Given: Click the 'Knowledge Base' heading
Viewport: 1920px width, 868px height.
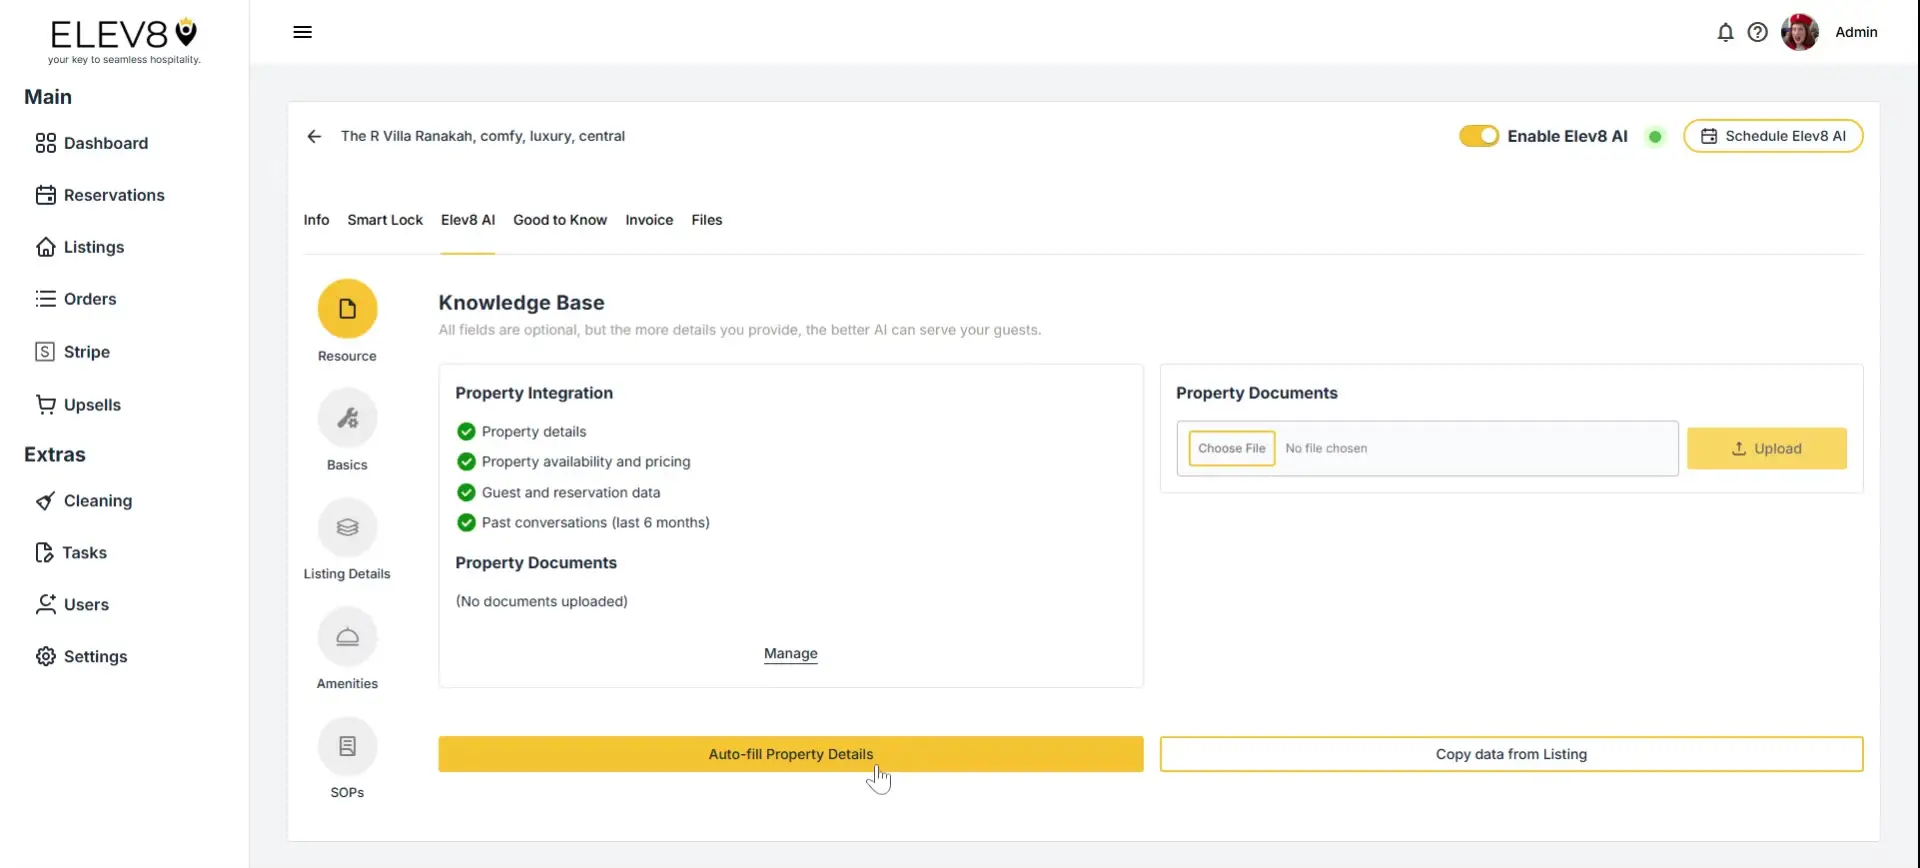Looking at the screenshot, I should [521, 303].
